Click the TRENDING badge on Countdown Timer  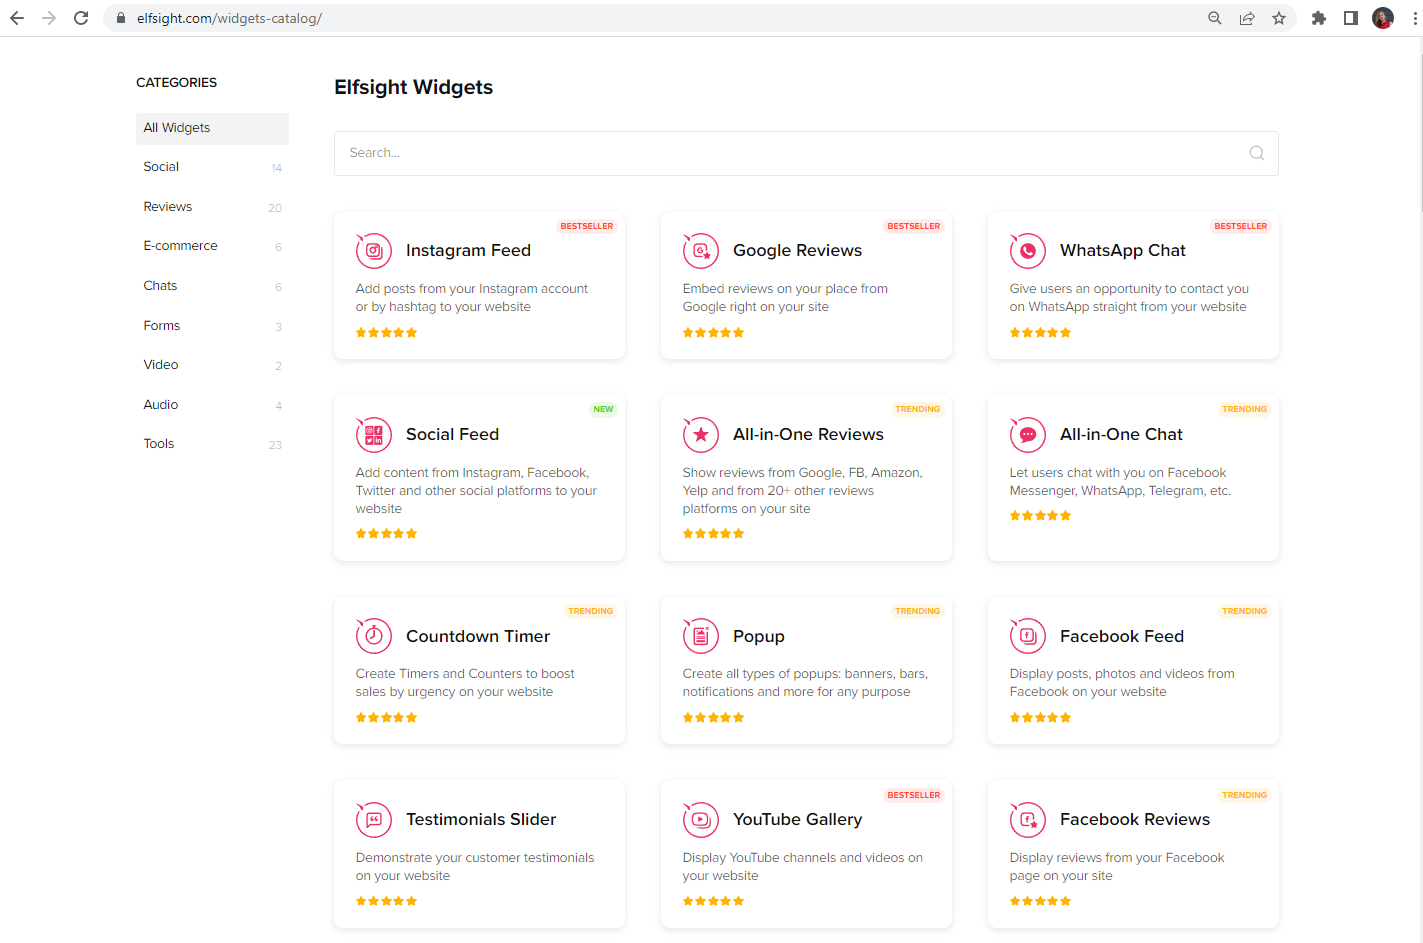[x=590, y=612]
